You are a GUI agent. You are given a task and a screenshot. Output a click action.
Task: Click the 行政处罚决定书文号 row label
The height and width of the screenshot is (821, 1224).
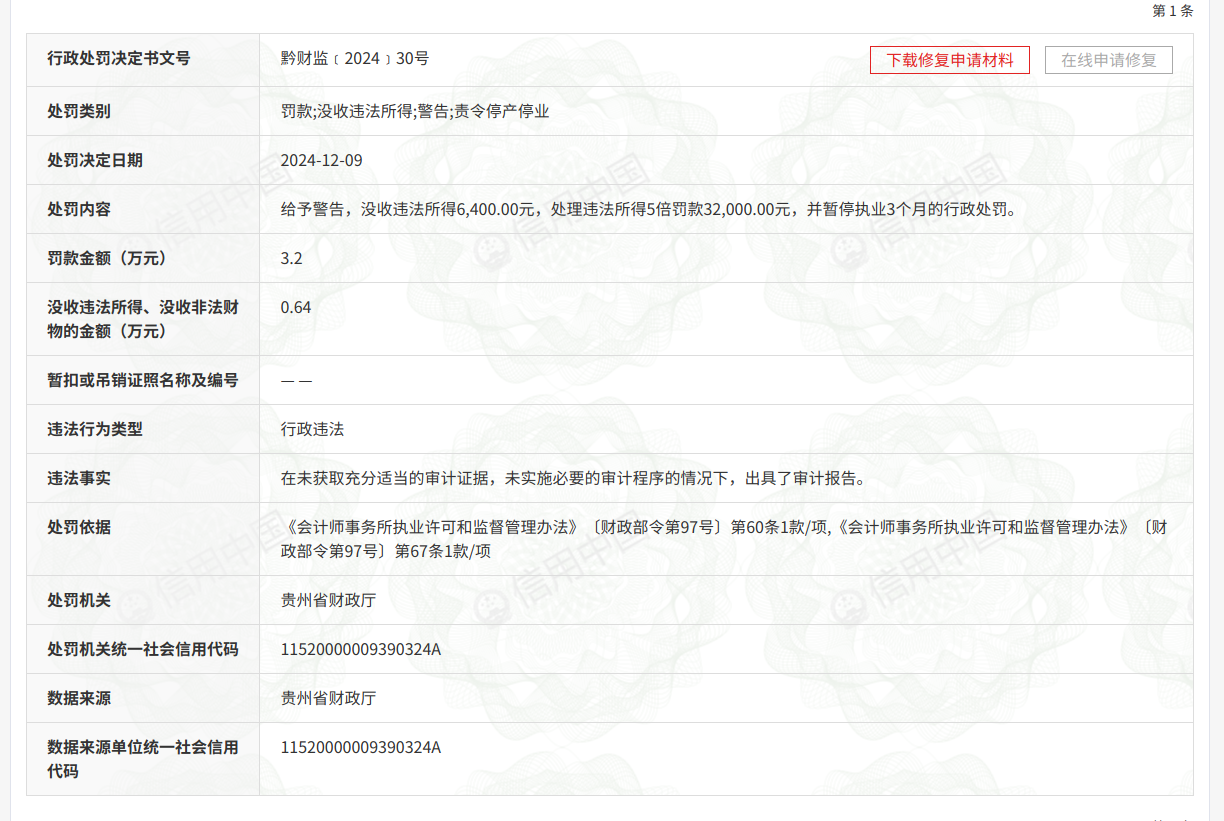click(118, 59)
